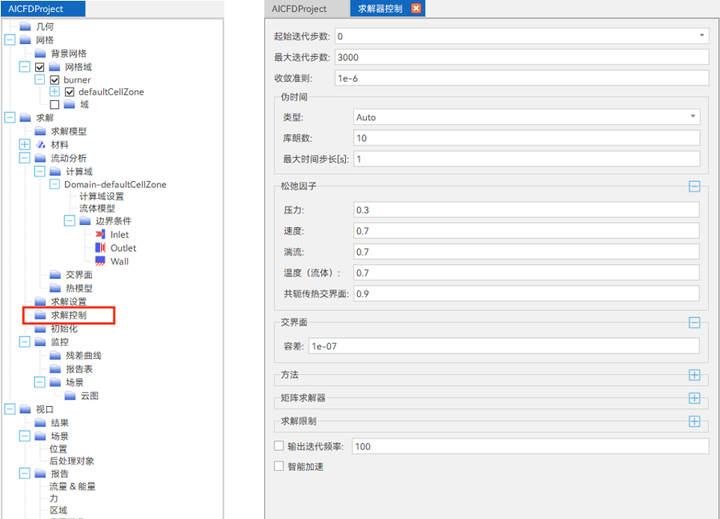
Task: Expand the defaultCellZone tree node
Action: [55, 91]
